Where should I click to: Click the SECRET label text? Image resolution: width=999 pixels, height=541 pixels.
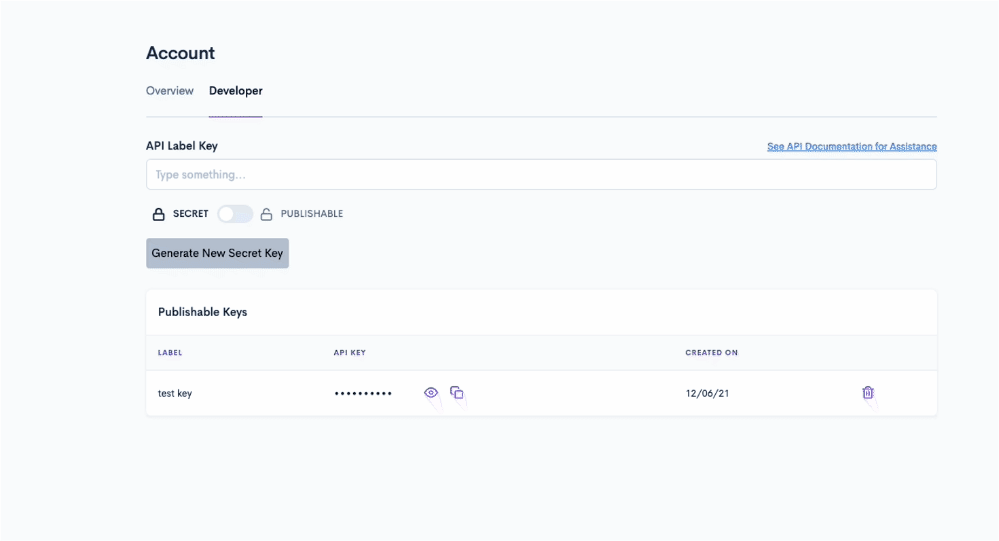point(191,214)
